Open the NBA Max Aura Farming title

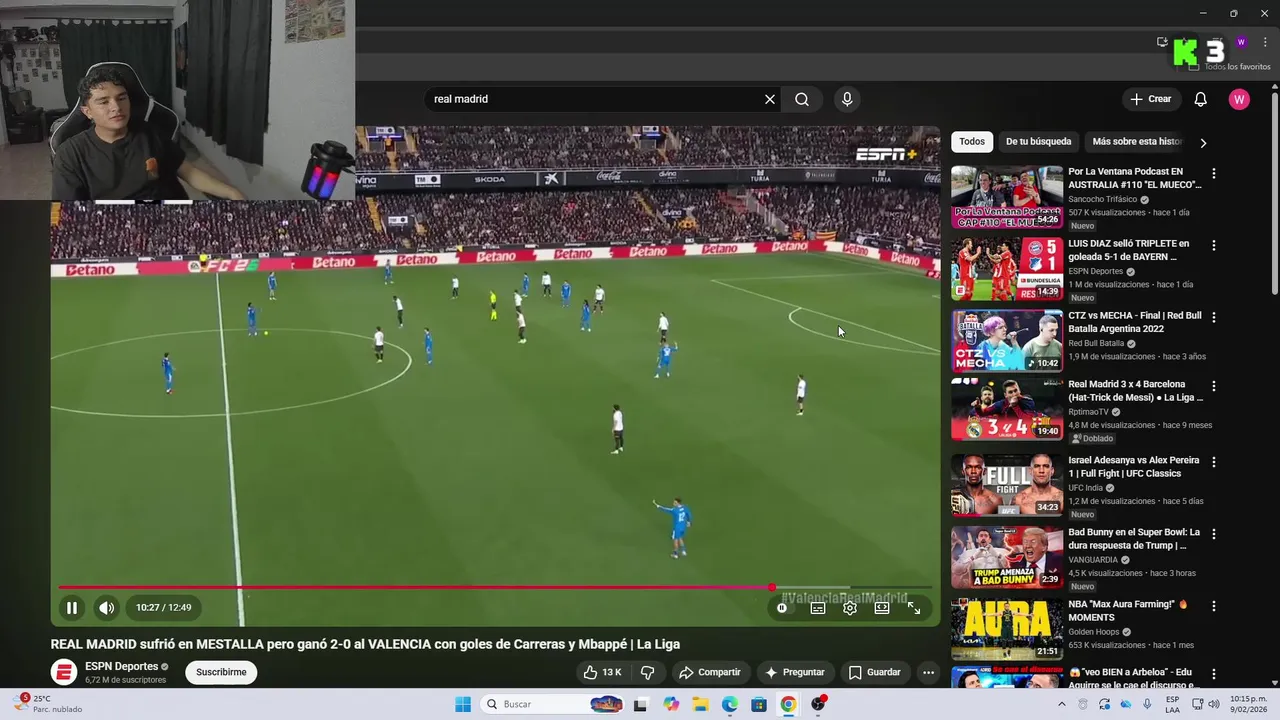1128,611
